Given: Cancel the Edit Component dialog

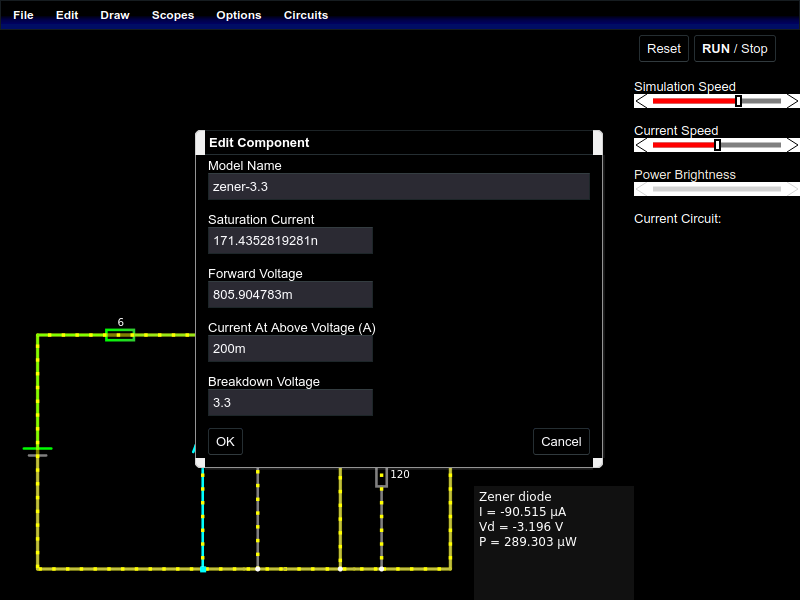Looking at the screenshot, I should tap(561, 441).
